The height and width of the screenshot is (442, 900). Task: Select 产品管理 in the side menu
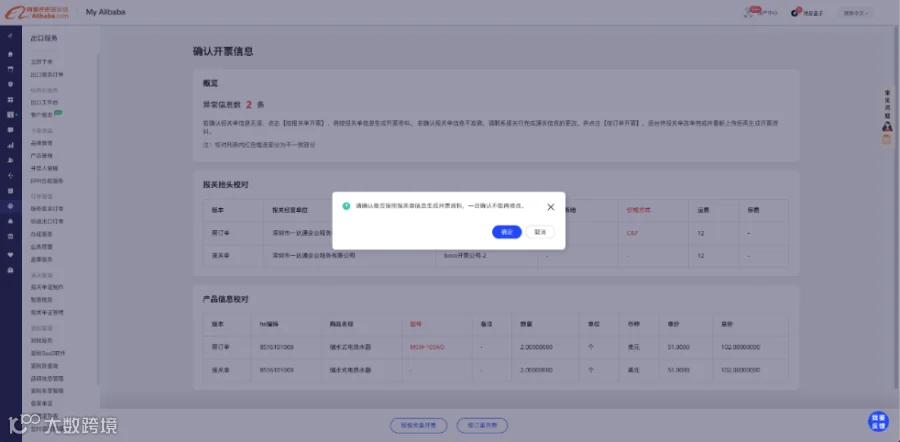(x=41, y=156)
